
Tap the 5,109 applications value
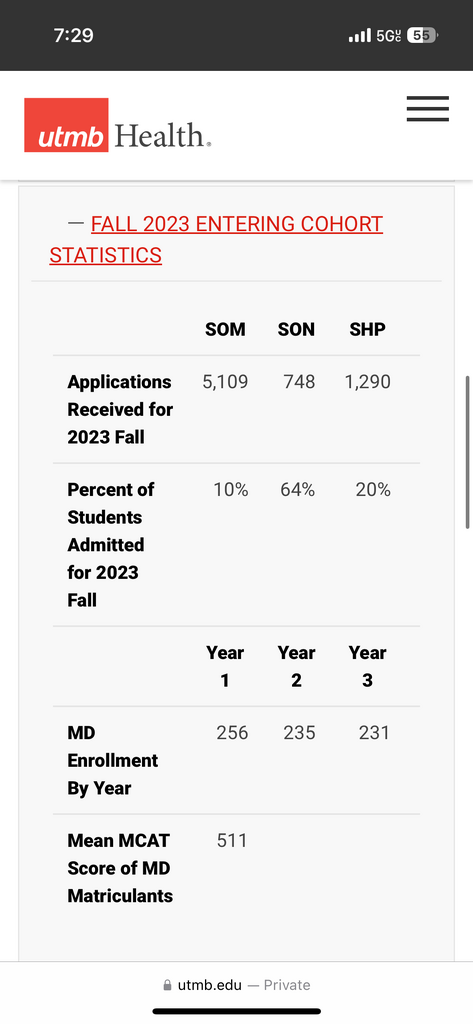[x=225, y=382]
